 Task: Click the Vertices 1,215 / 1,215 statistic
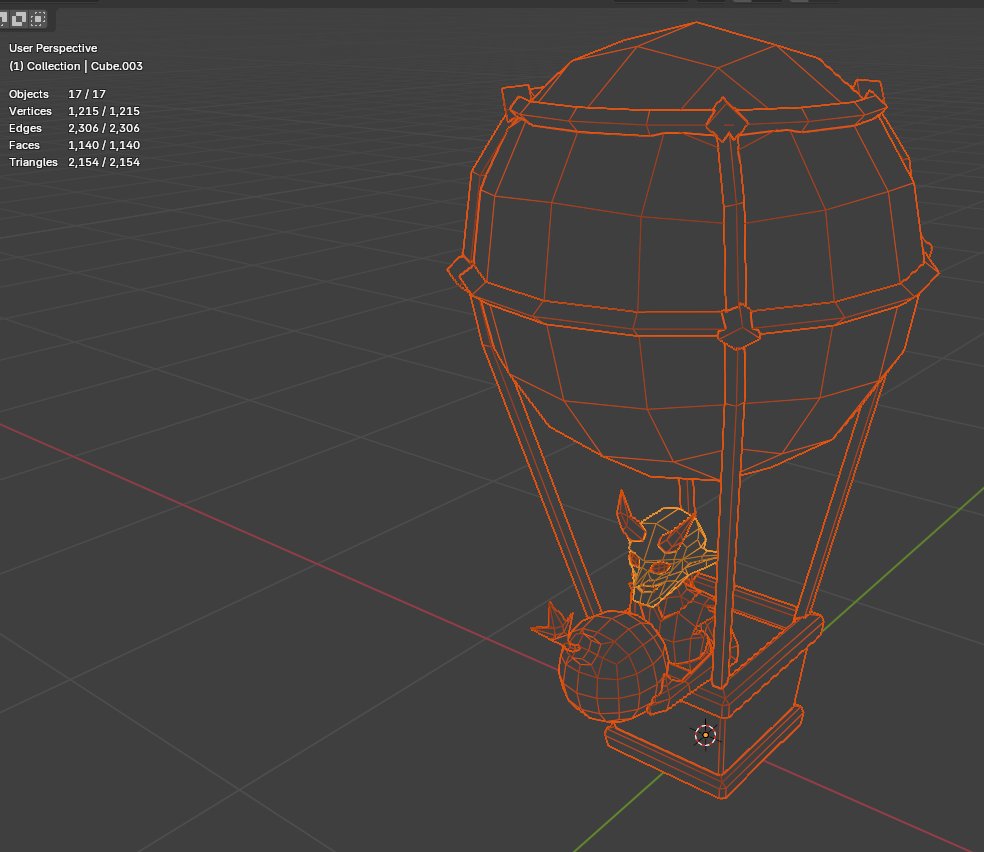coord(74,111)
